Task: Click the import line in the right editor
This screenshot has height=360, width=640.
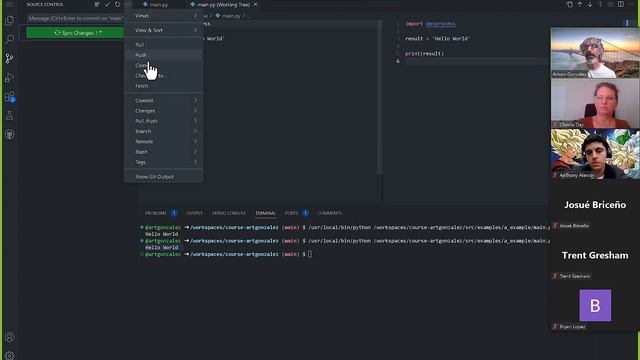Action: click(430, 24)
